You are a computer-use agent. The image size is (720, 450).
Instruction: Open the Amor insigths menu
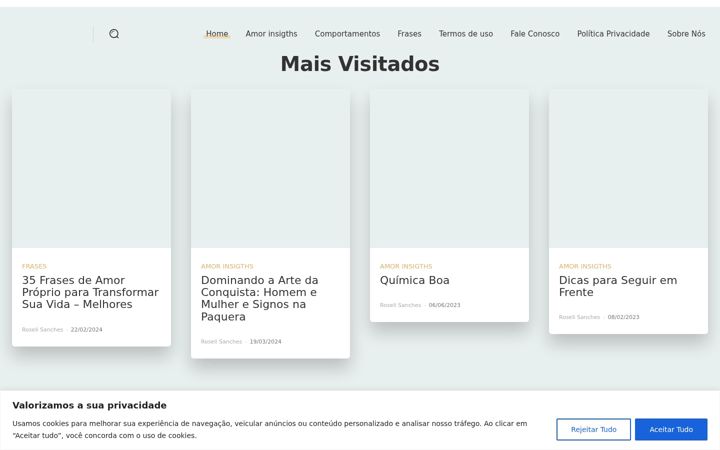pyautogui.click(x=271, y=34)
